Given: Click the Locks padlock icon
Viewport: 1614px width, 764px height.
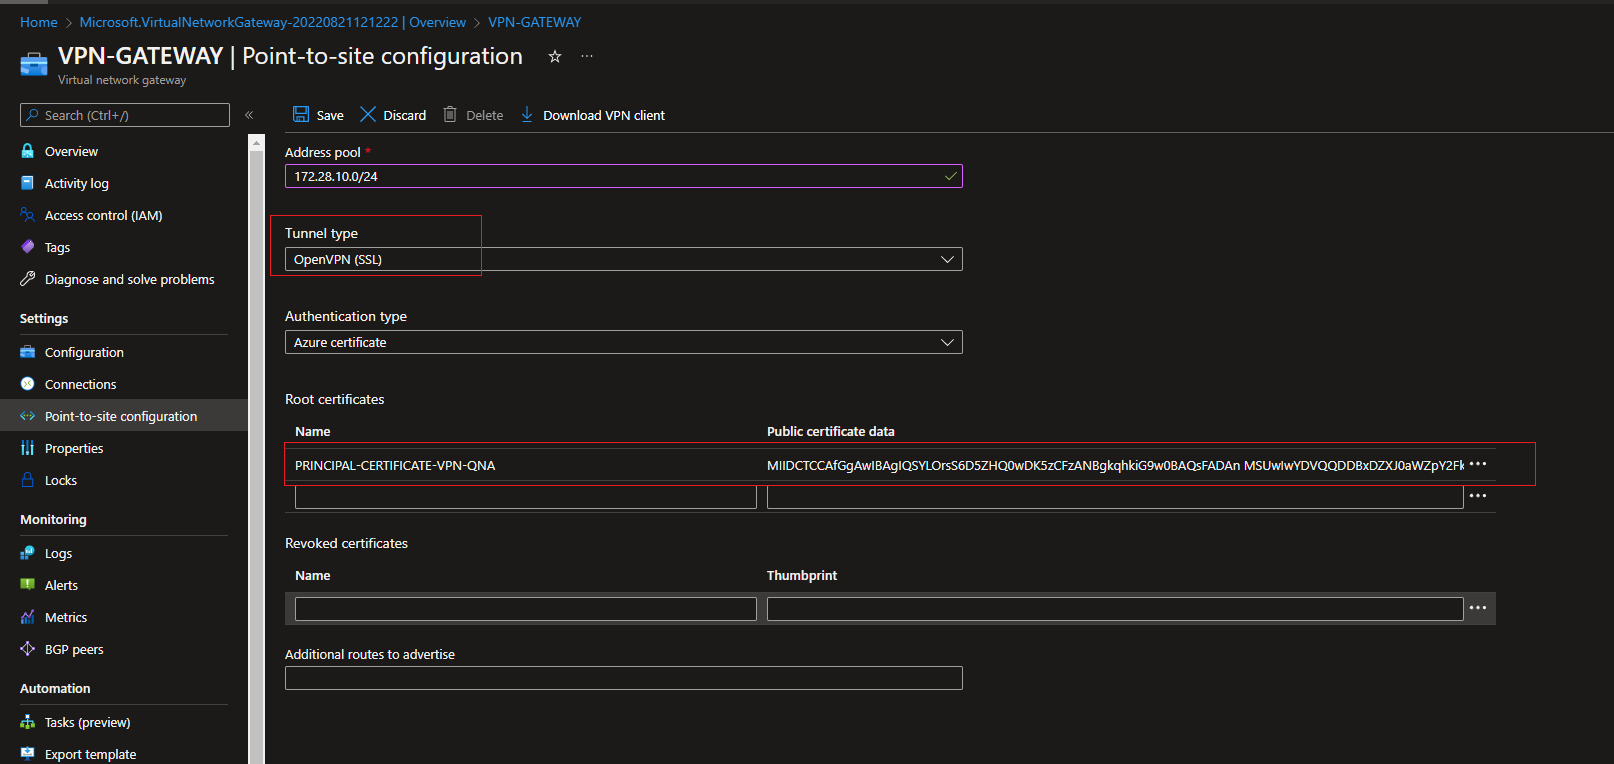Looking at the screenshot, I should click(28, 480).
